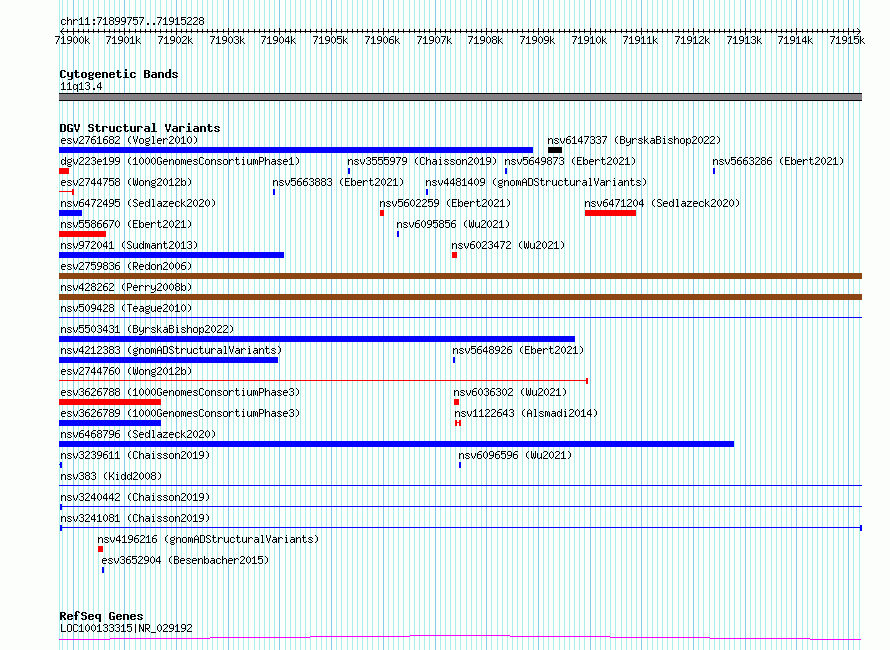Viewport: 890px width, 650px height.
Task: Click the RefSeq Genes track title
Action: [x=101, y=616]
